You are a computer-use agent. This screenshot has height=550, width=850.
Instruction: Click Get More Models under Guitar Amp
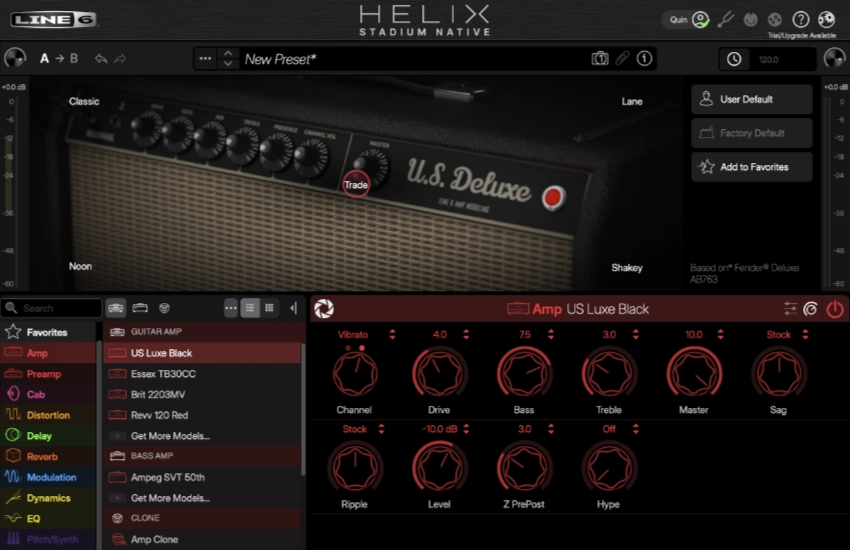(x=202, y=436)
